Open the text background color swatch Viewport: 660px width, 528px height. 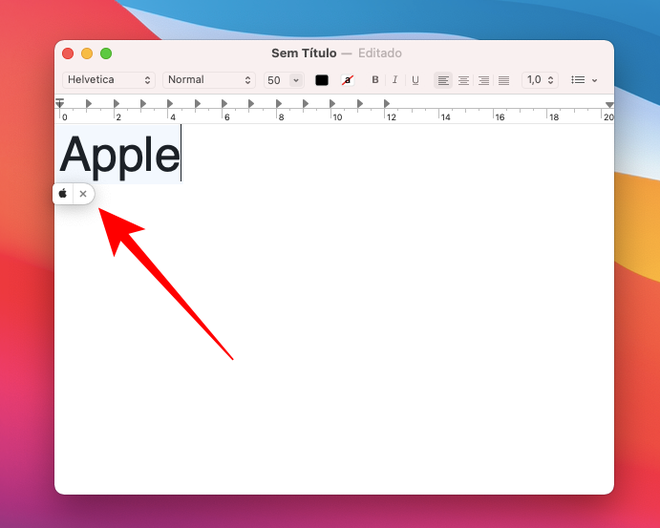[x=347, y=80]
